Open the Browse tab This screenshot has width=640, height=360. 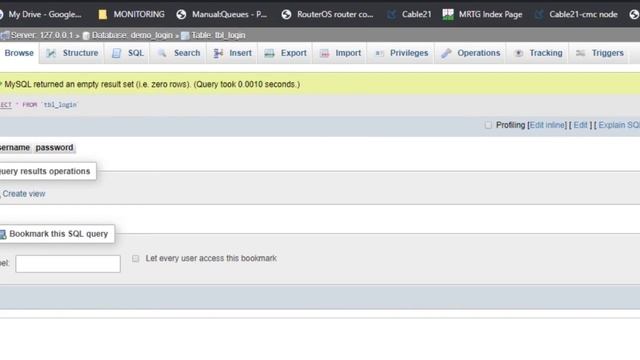click(19, 53)
